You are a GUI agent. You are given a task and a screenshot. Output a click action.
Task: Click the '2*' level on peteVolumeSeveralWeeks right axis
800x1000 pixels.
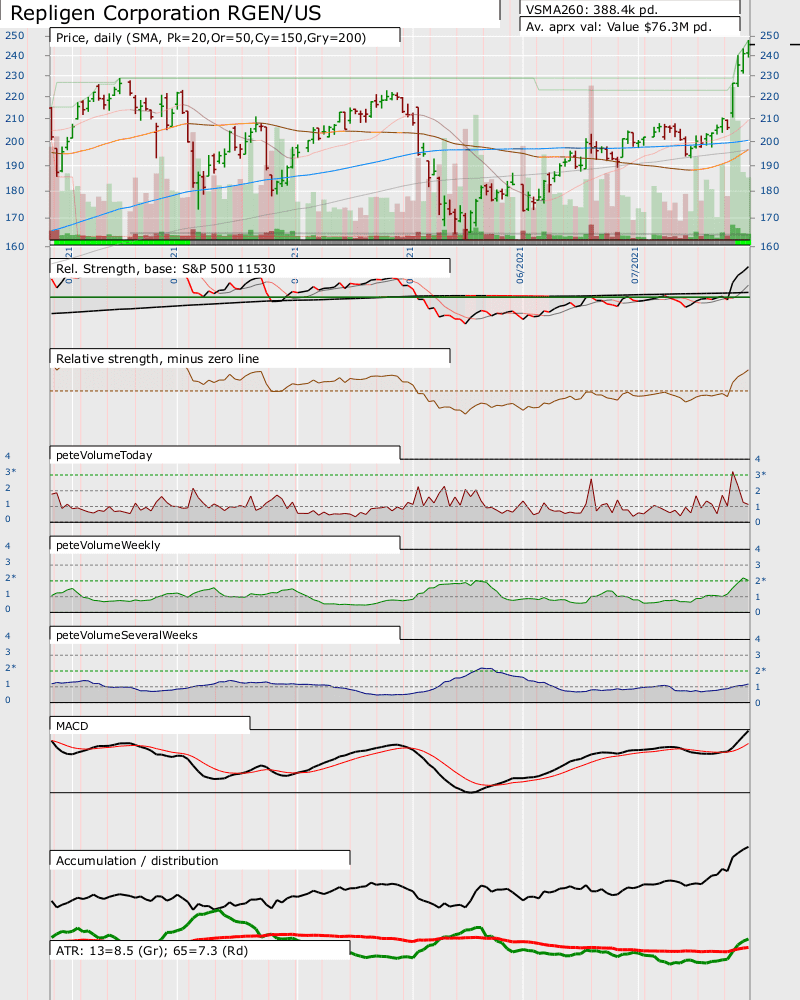[760, 670]
